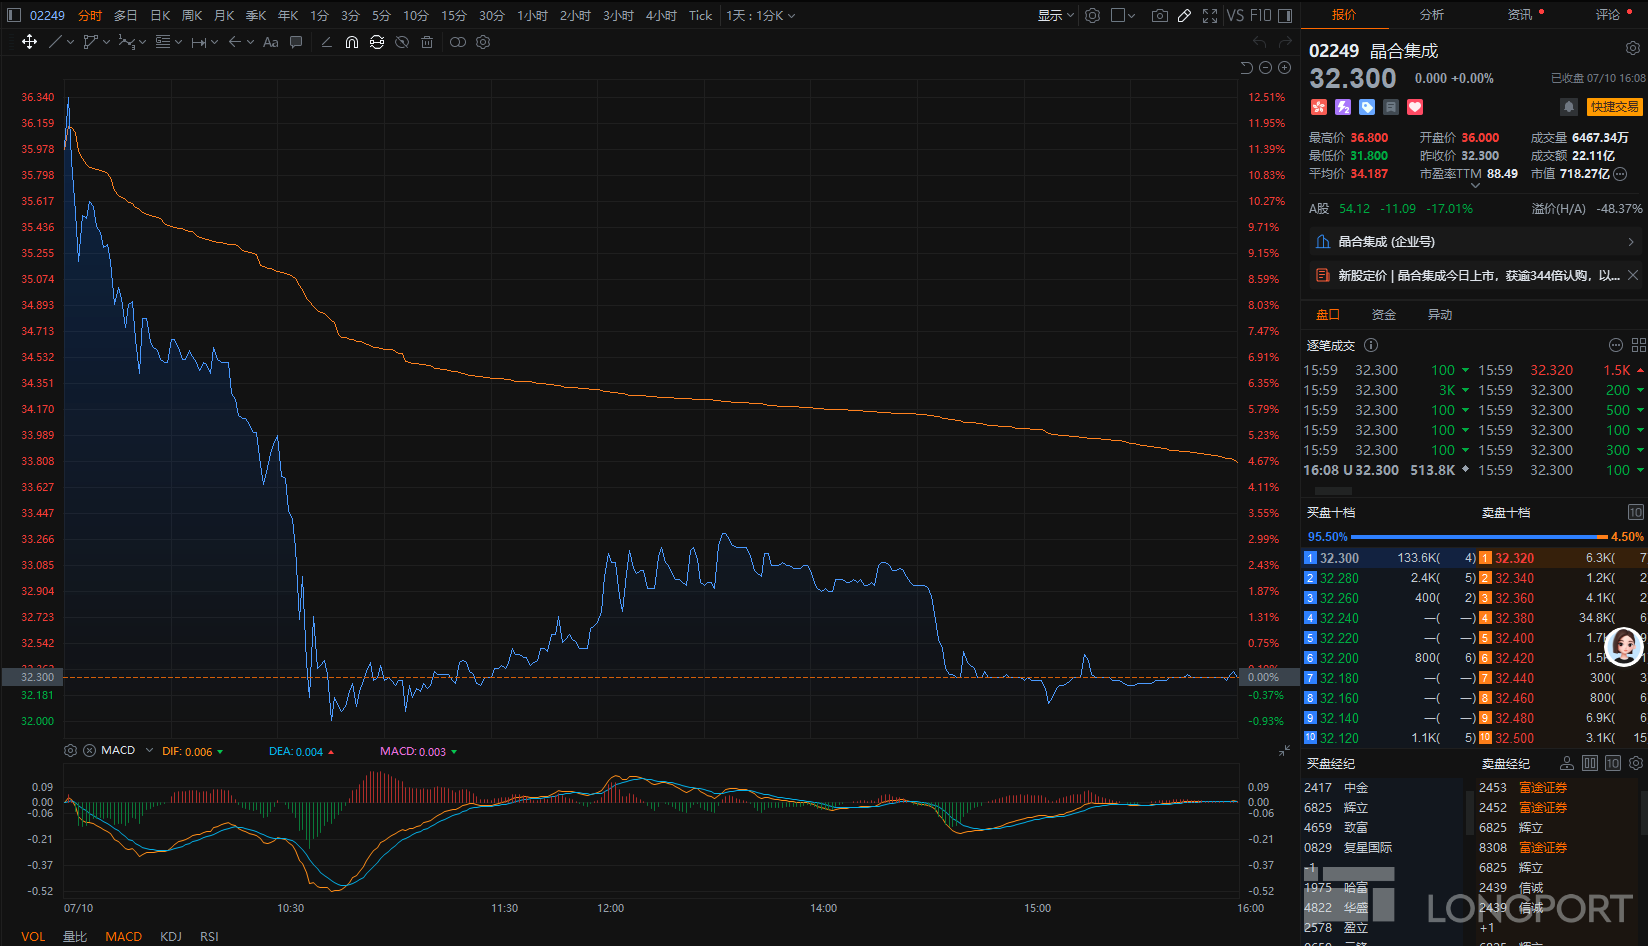Image resolution: width=1648 pixels, height=946 pixels.
Task: Click the 快捷交易 quick trade button
Action: [x=1614, y=107]
